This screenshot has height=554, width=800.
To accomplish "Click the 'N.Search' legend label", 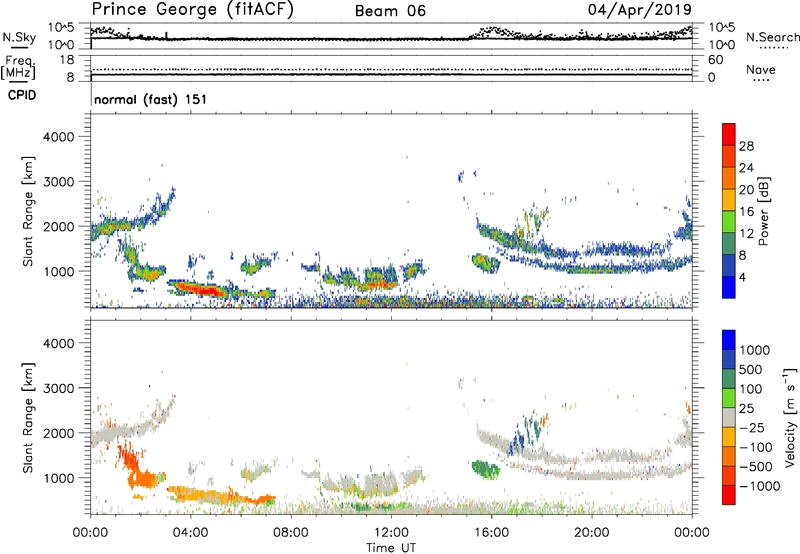I will click(x=773, y=37).
